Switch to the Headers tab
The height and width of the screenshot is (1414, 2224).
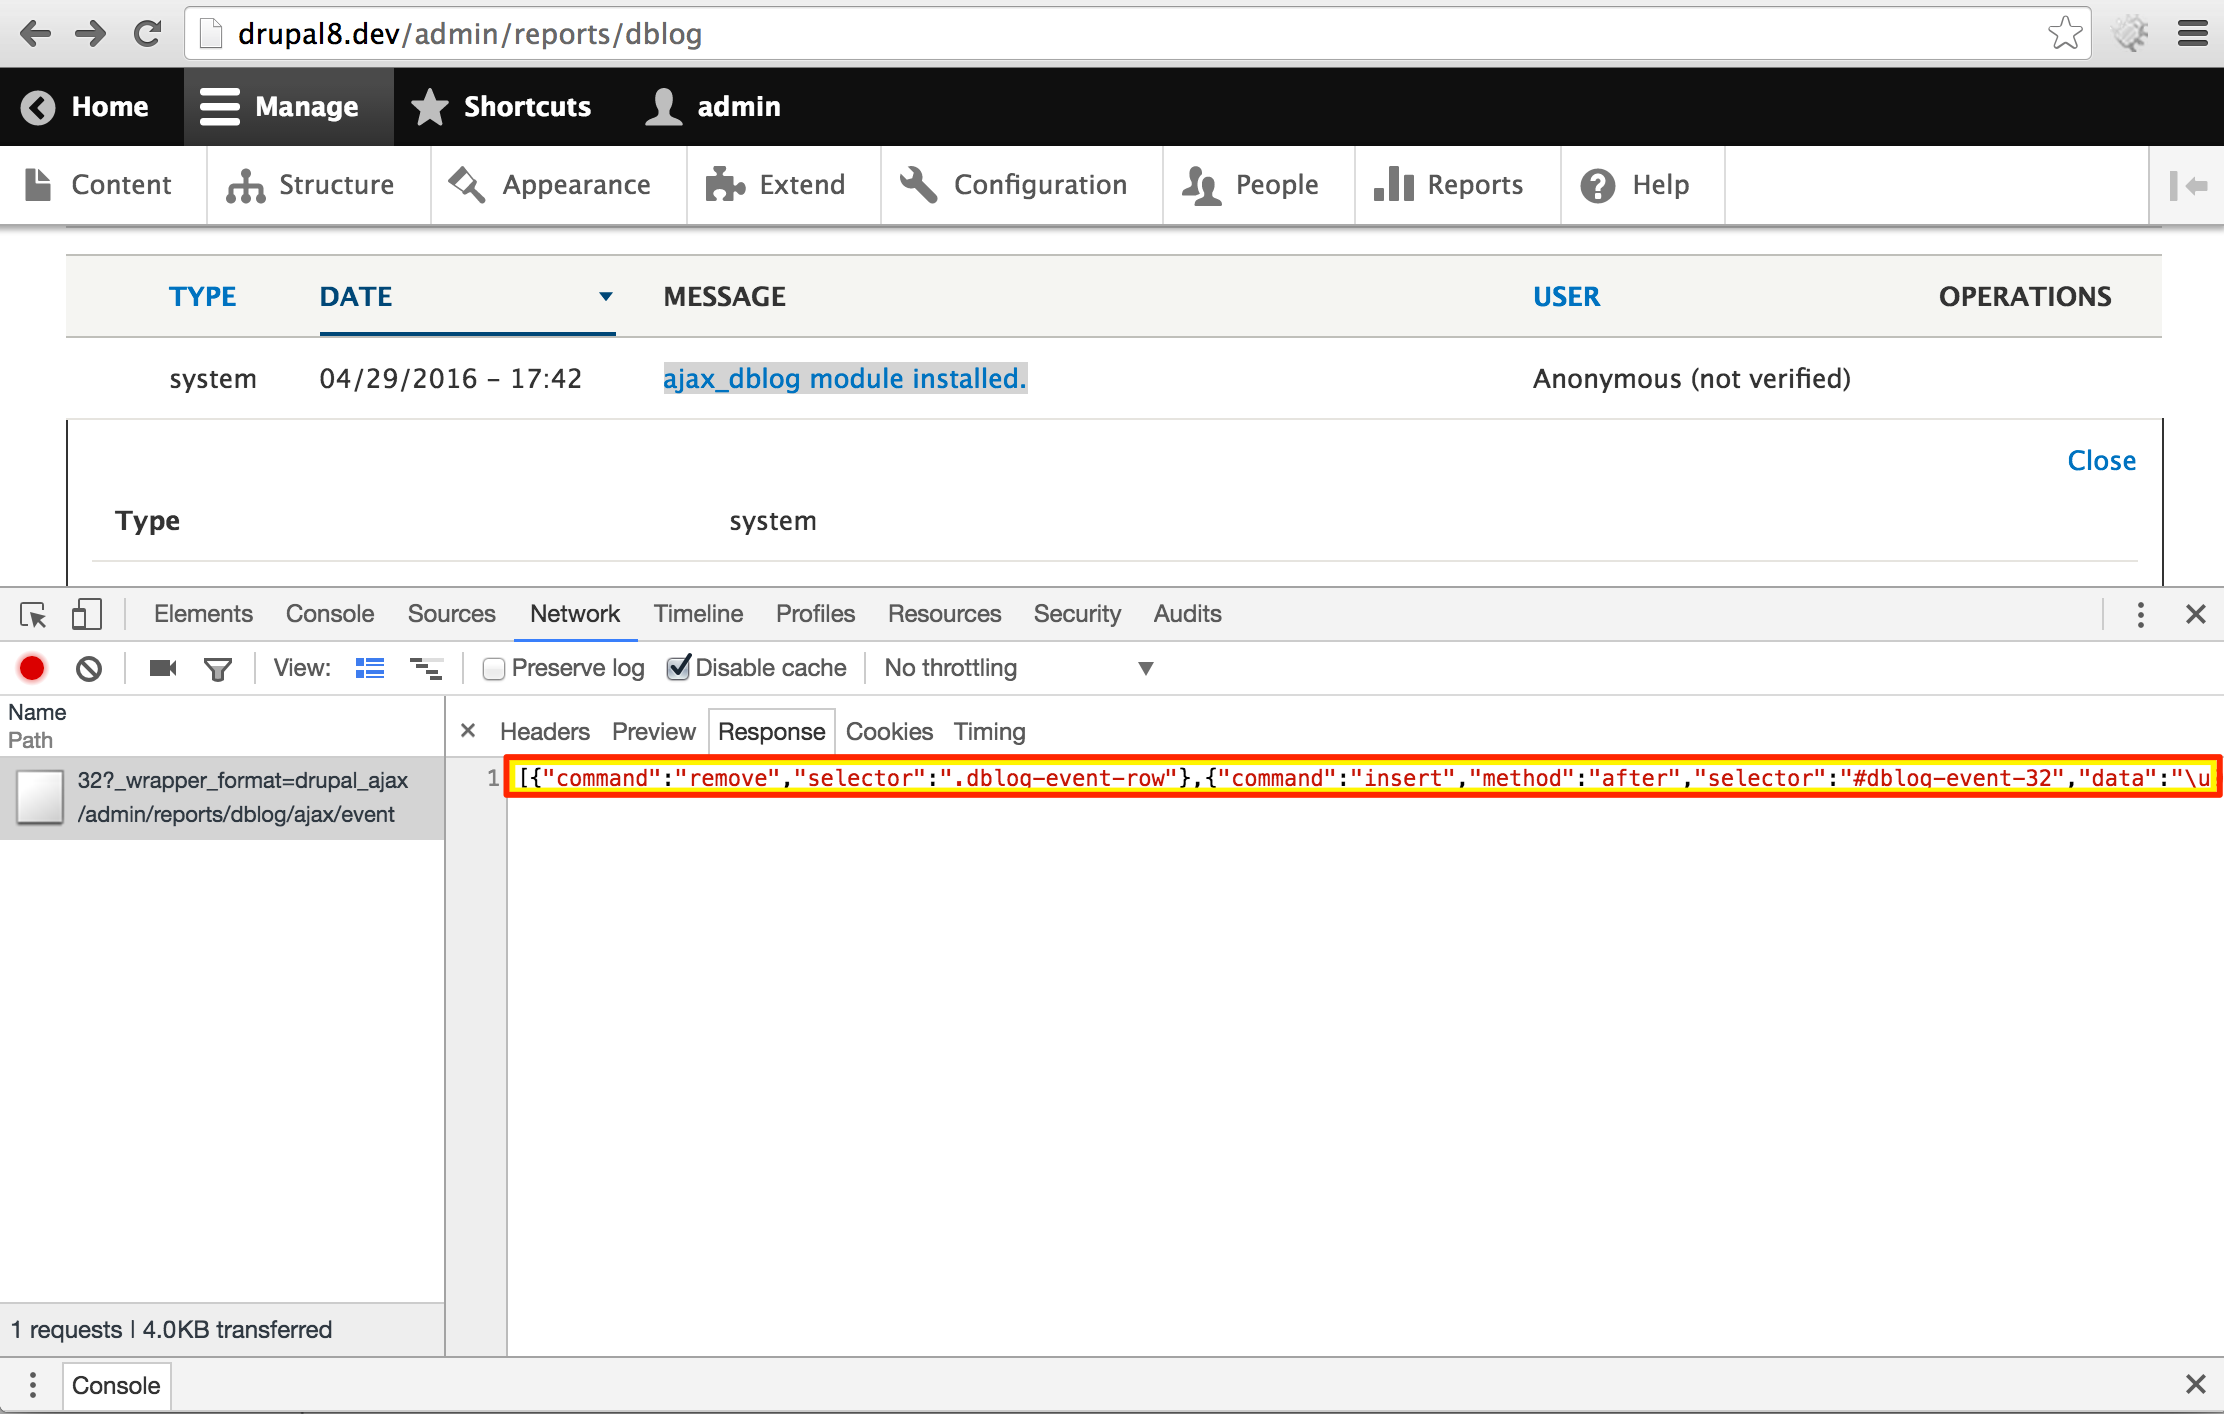coord(544,732)
